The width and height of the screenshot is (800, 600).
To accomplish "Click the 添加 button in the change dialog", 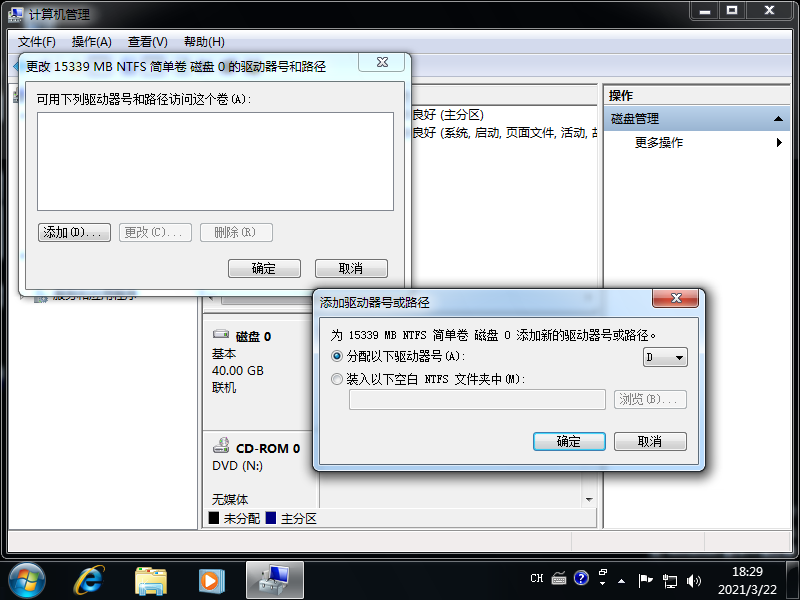I will (74, 232).
